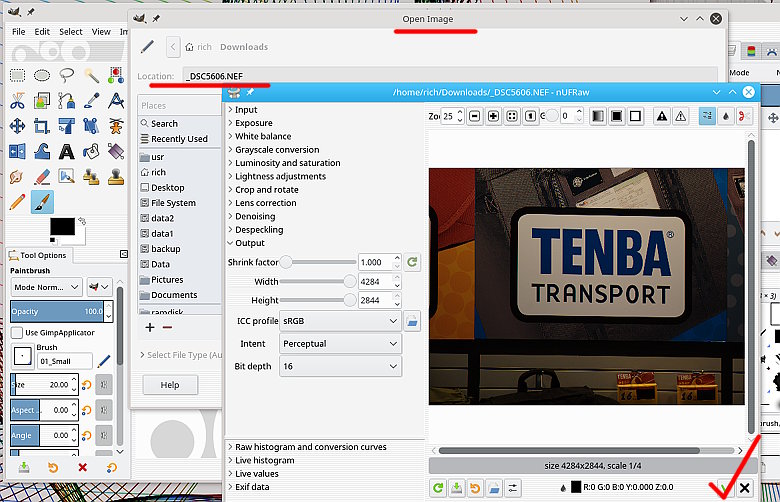Screen dimensions: 780x502
Task: Select the Free Select lasso tool
Action: (67, 76)
